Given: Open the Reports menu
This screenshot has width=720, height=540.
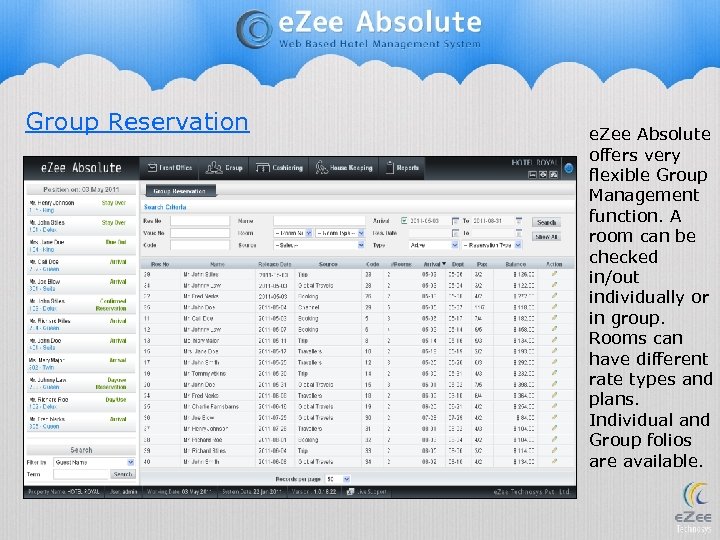Looking at the screenshot, I should pyautogui.click(x=402, y=168).
